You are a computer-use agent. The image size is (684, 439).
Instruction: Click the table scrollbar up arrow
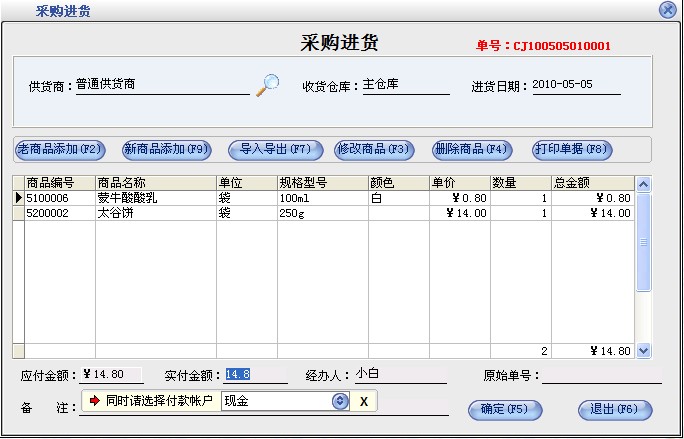tap(643, 184)
